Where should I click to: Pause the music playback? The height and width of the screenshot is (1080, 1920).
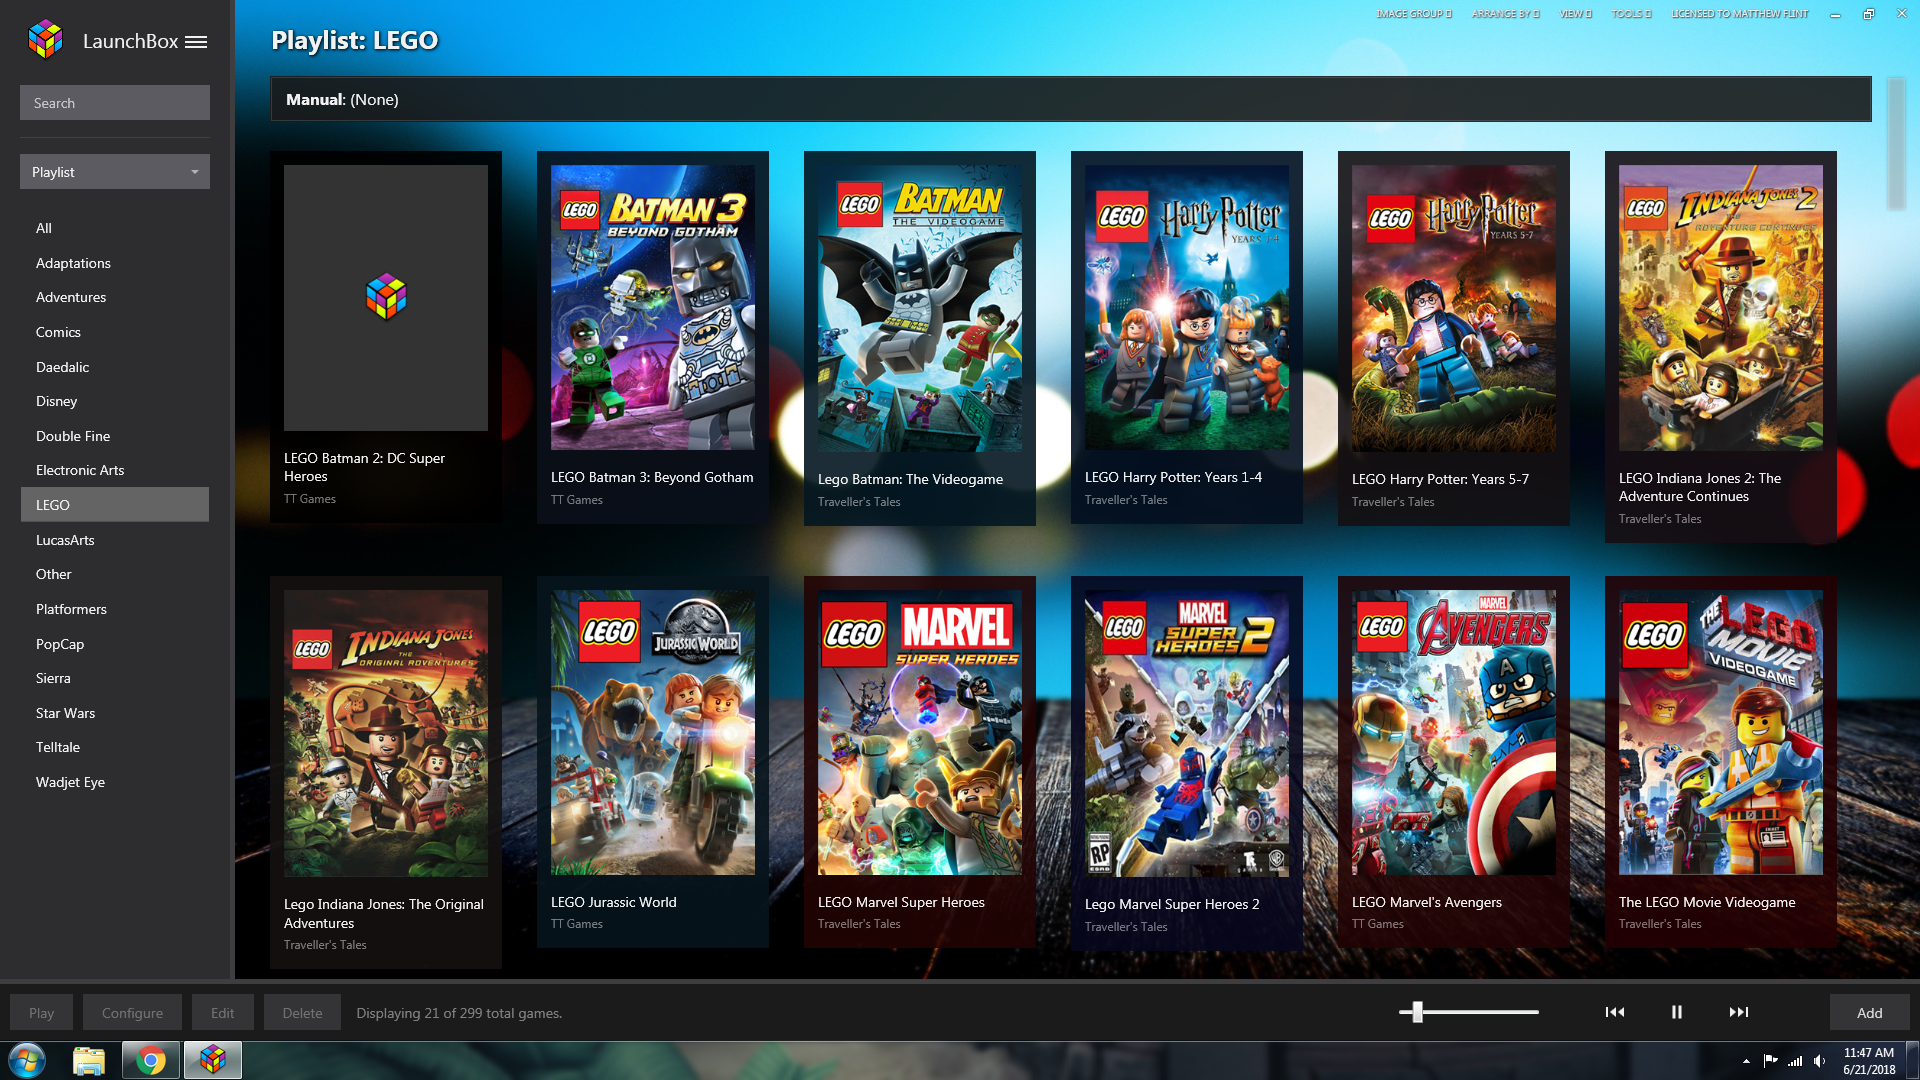click(x=1677, y=1012)
